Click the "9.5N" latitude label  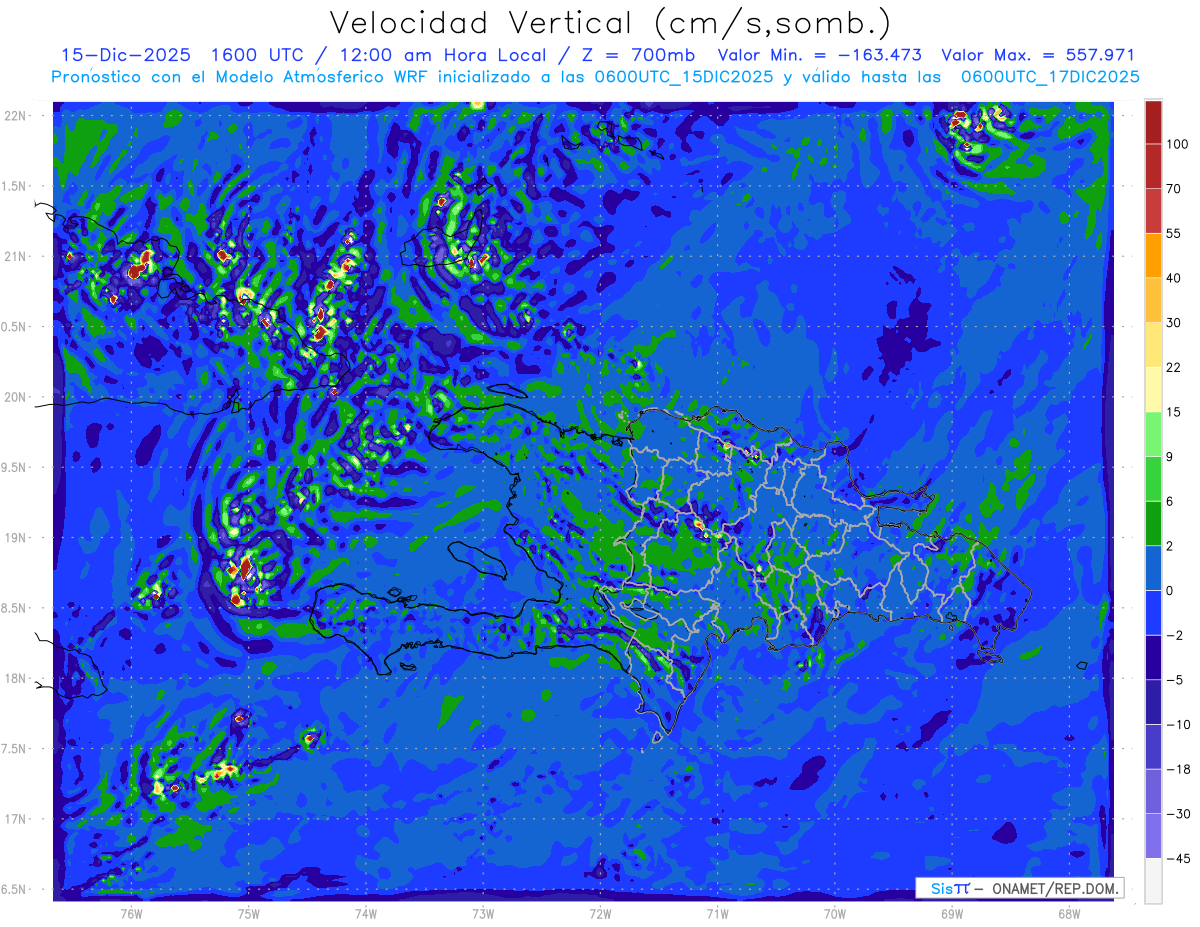point(16,467)
